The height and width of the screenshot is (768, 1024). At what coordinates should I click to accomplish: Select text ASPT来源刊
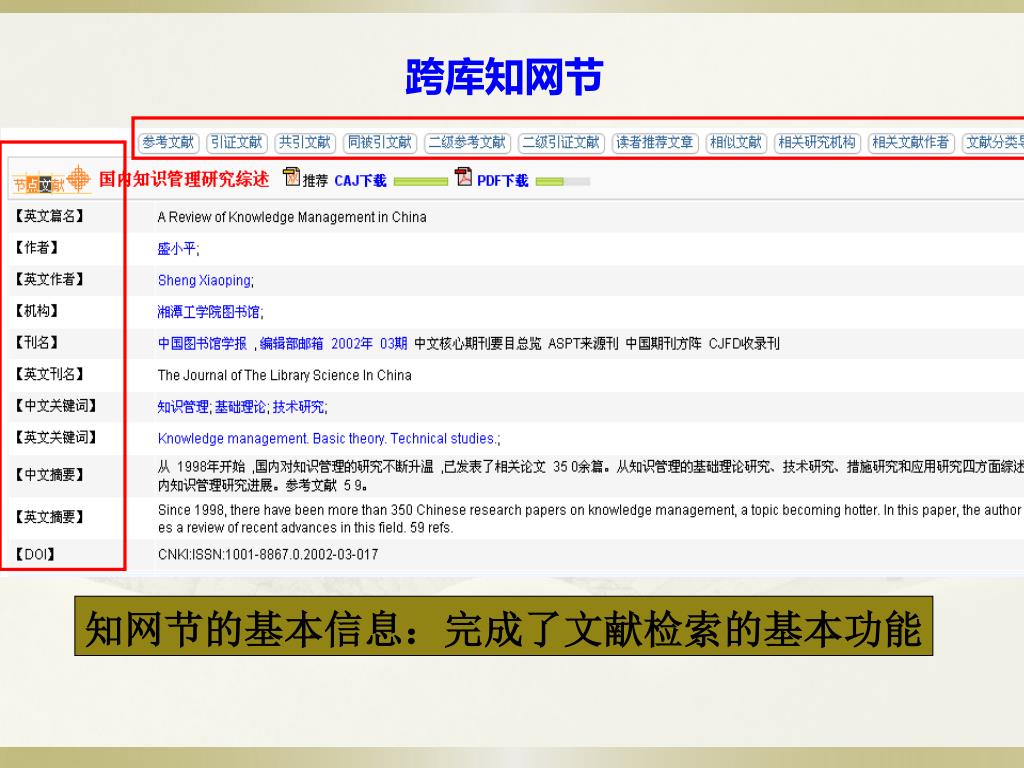coord(583,344)
